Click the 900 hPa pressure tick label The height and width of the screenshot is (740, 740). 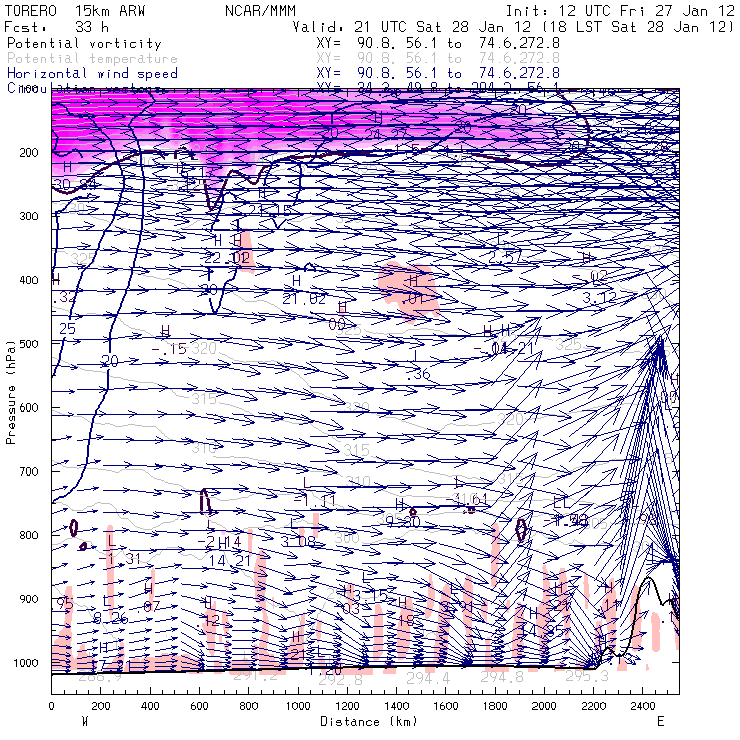point(29,599)
